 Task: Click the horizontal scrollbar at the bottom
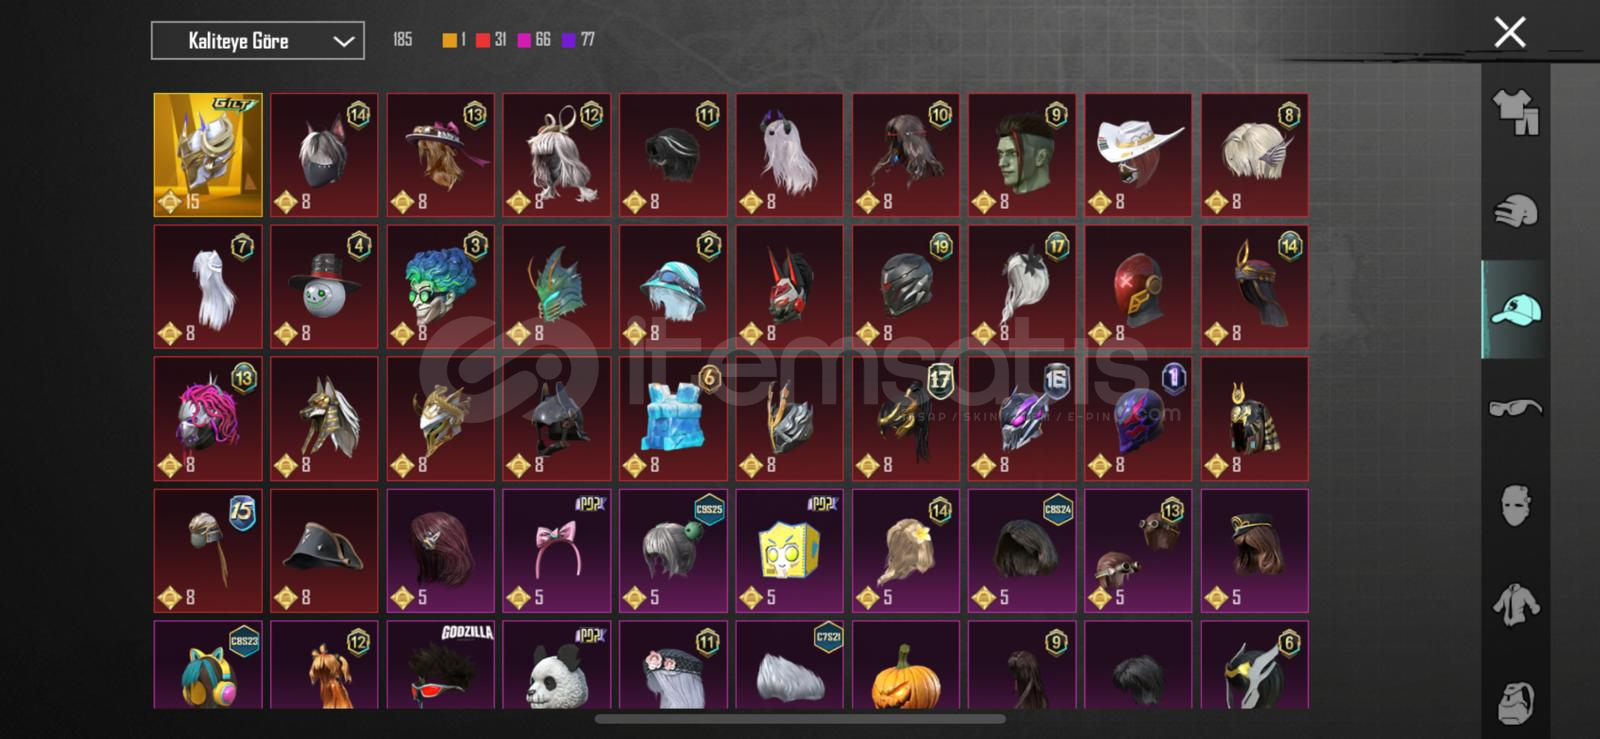pos(800,719)
